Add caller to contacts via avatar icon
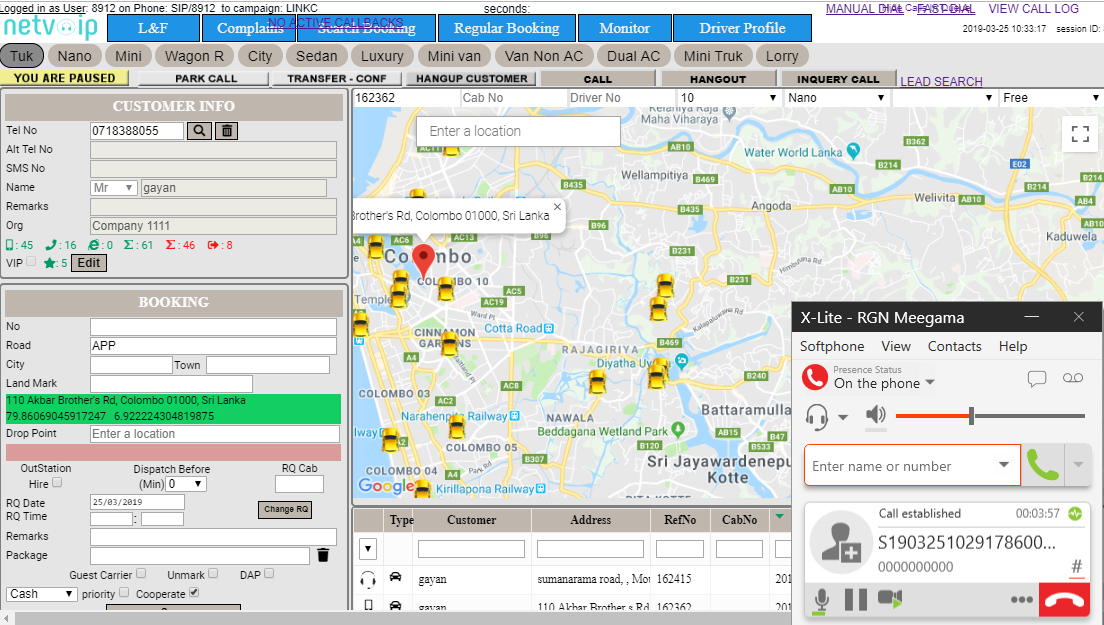Image resolution: width=1104 pixels, height=625 pixels. tap(841, 542)
